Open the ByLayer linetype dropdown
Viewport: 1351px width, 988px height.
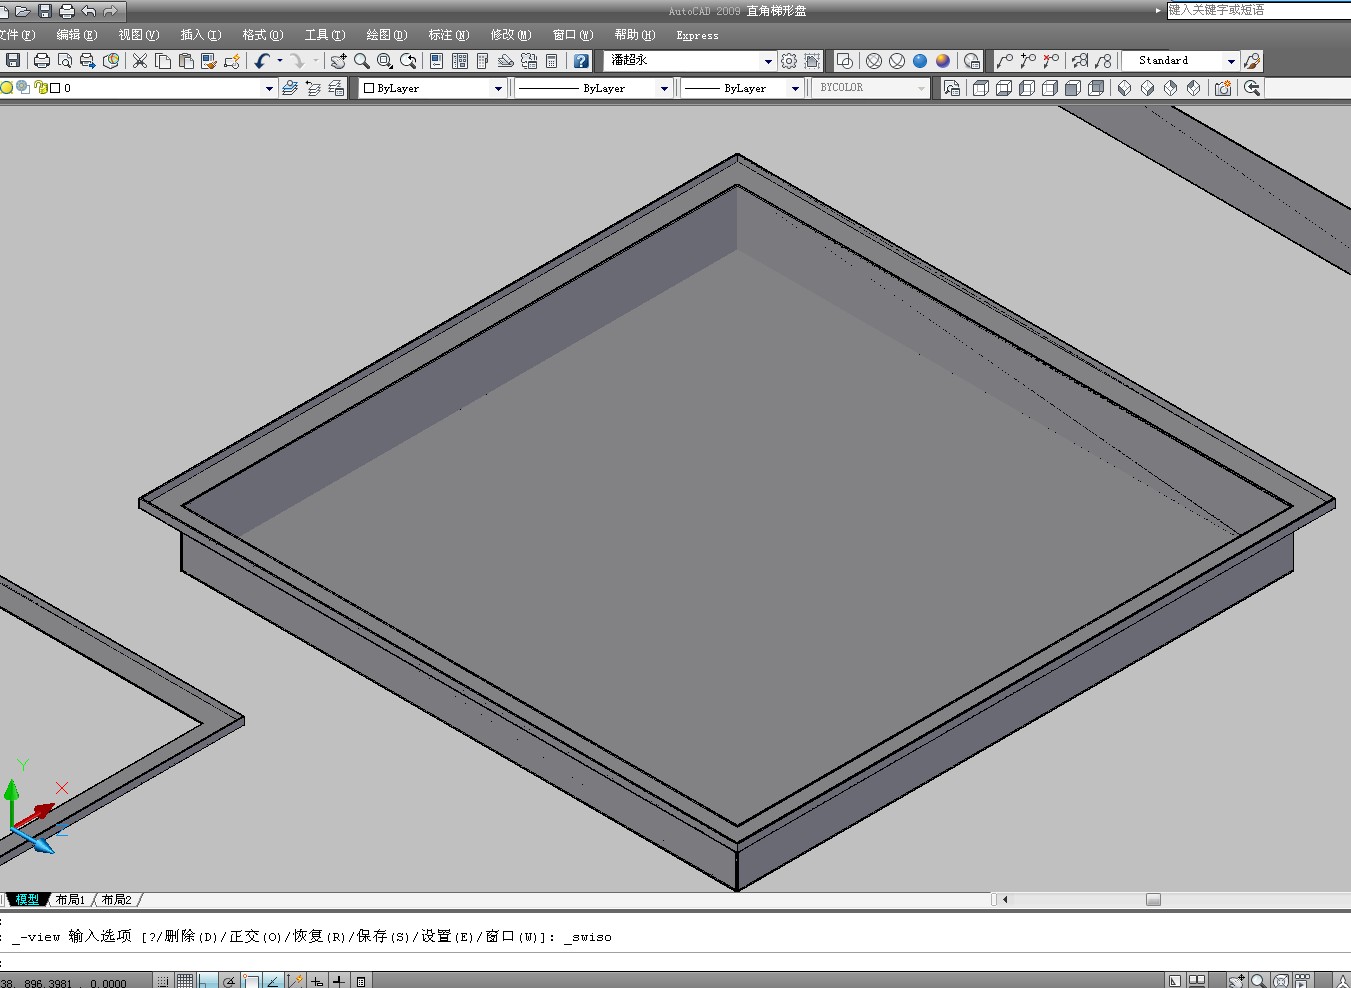664,88
